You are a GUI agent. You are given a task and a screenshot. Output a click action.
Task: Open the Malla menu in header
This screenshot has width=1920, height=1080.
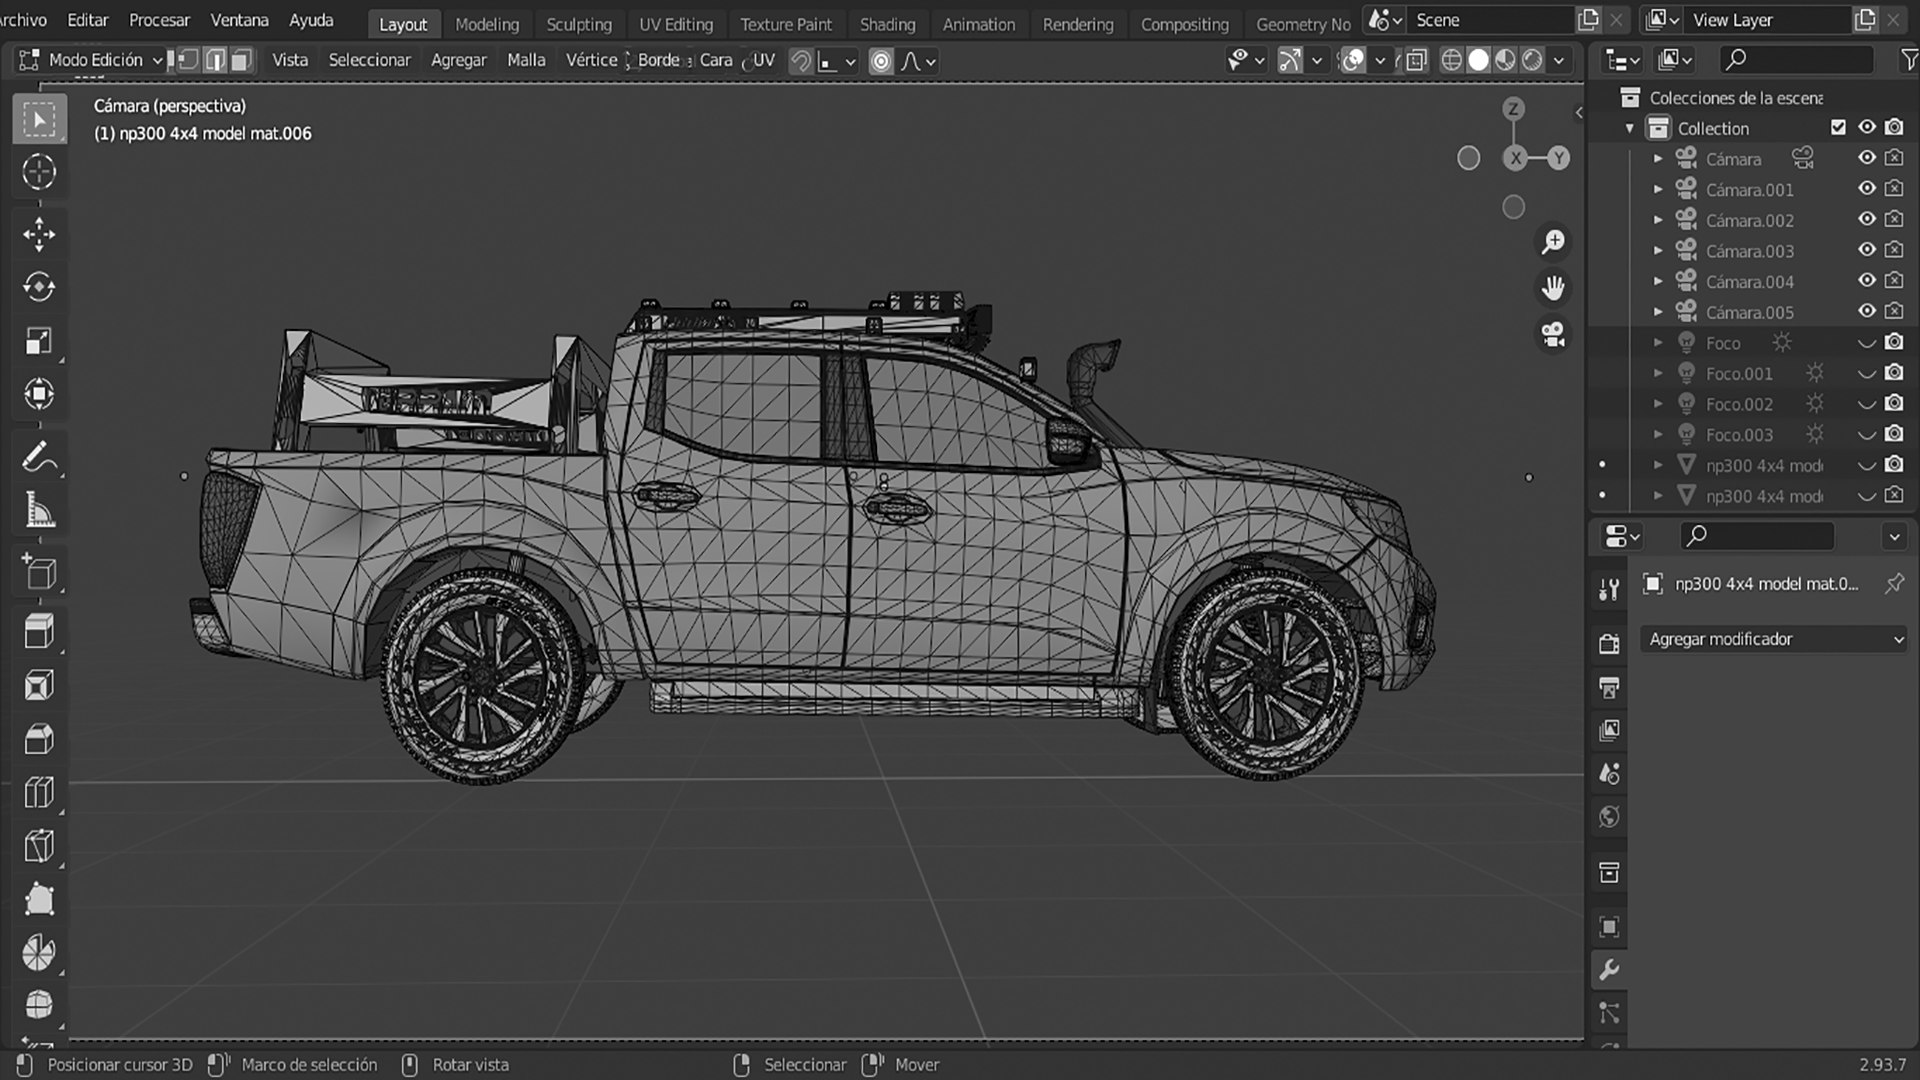(x=526, y=60)
